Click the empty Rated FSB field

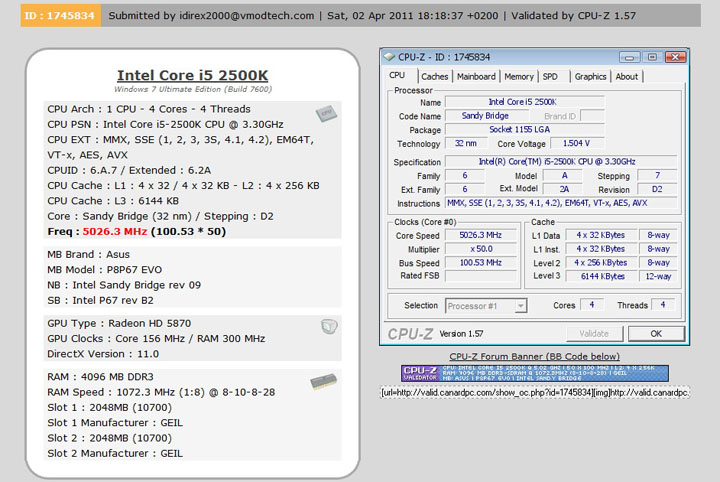(x=481, y=276)
